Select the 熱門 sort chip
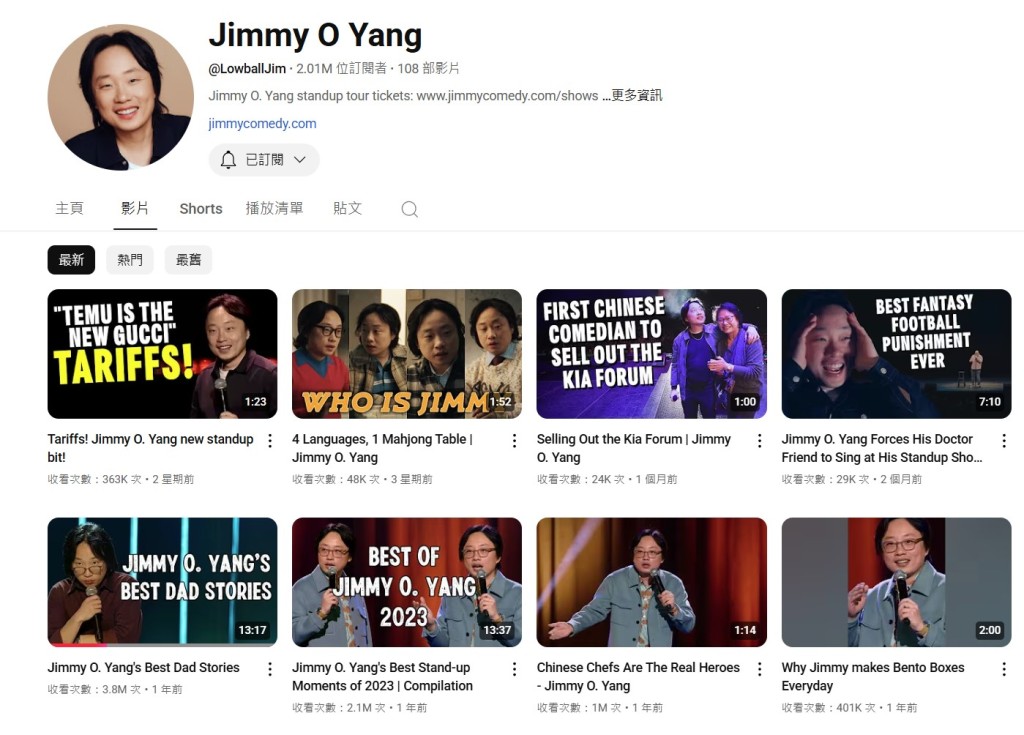Screen dimensions: 1024x735 [x=130, y=260]
